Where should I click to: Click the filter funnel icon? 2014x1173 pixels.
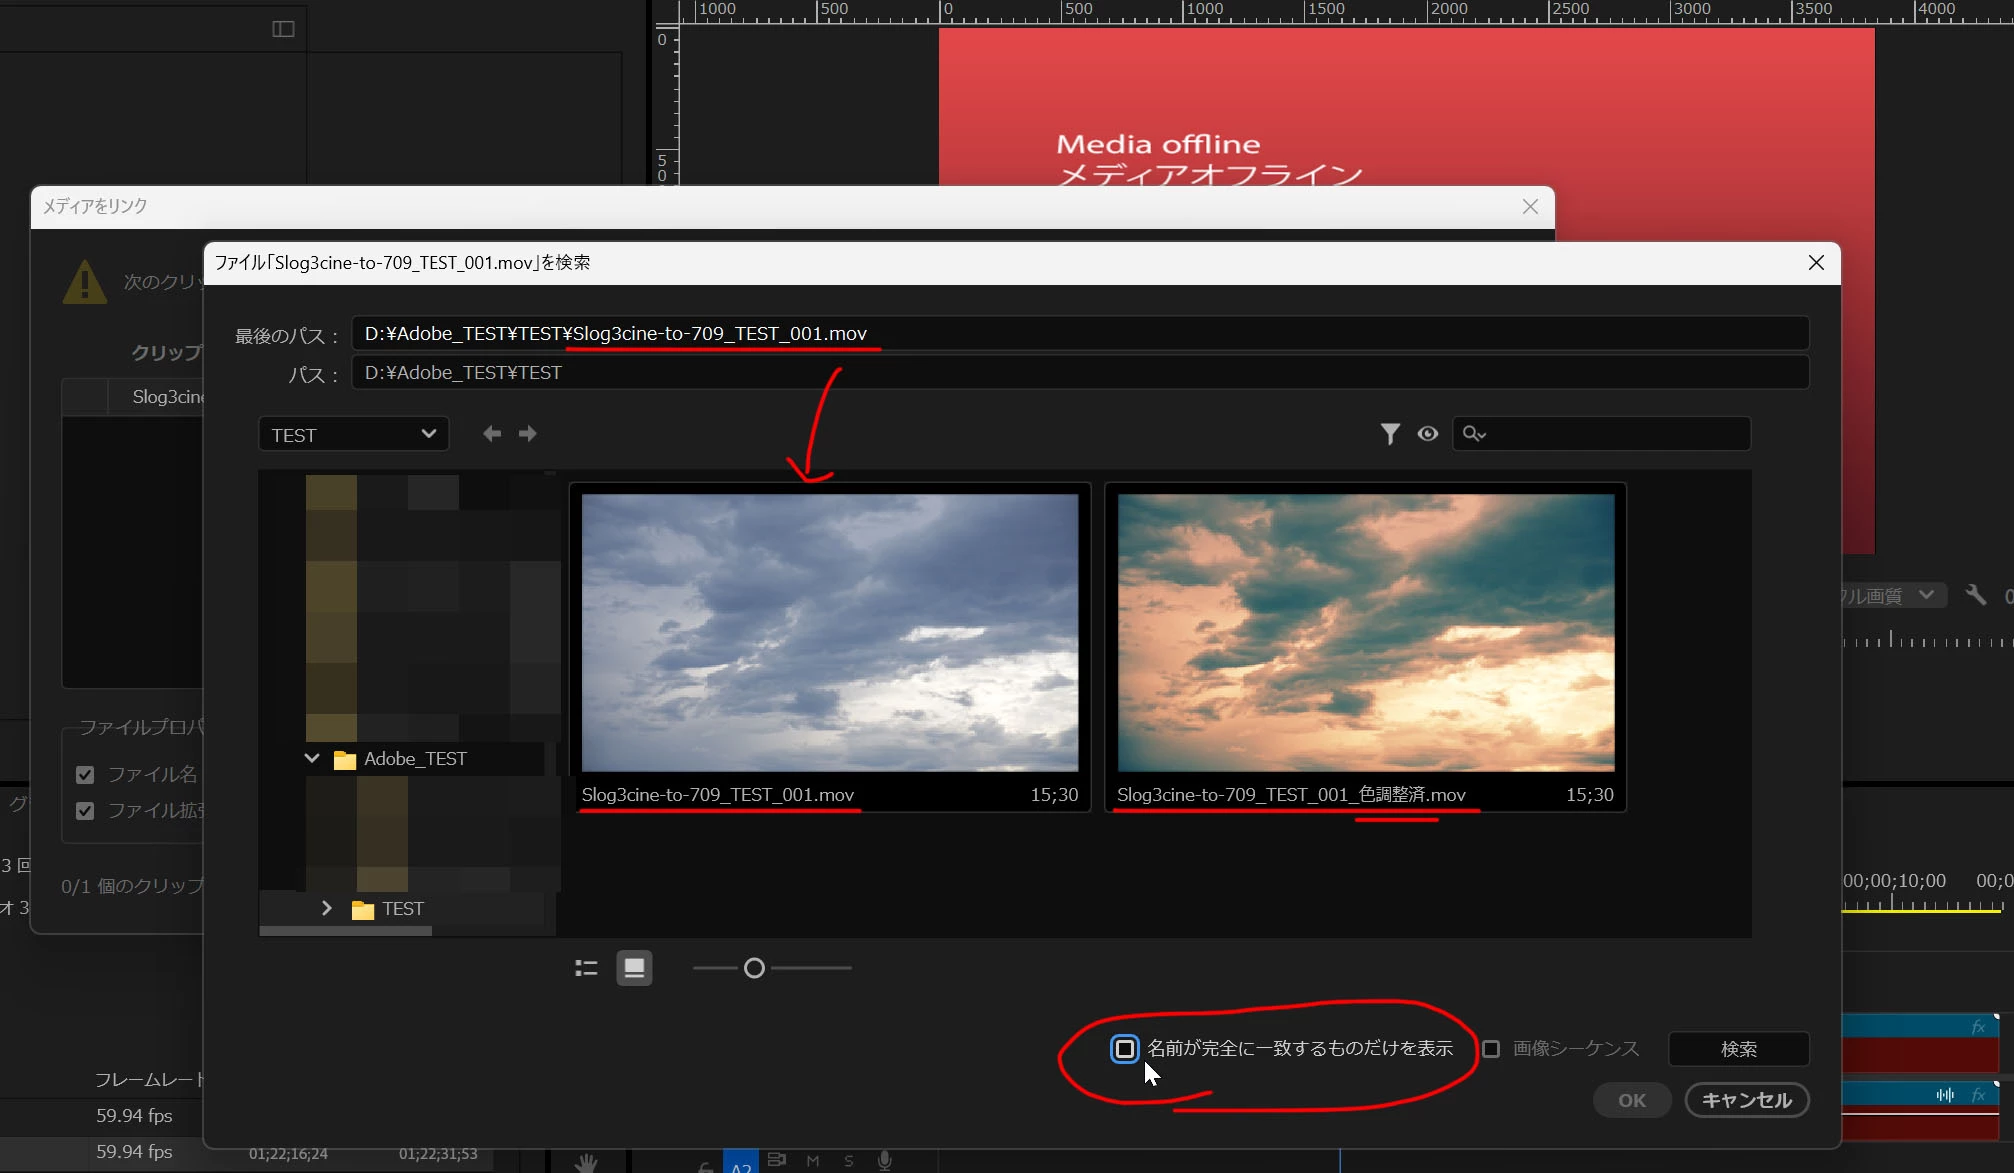coord(1389,433)
